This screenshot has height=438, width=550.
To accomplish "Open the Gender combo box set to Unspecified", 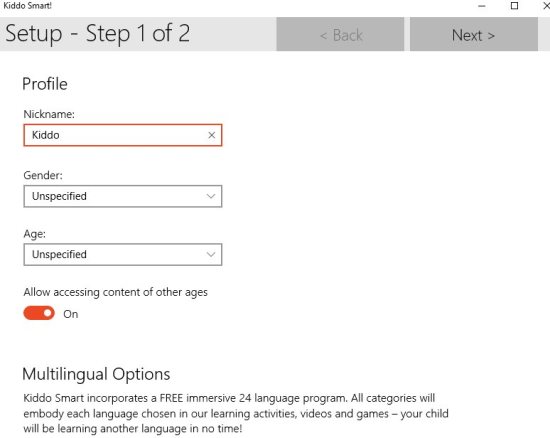I will 123,196.
